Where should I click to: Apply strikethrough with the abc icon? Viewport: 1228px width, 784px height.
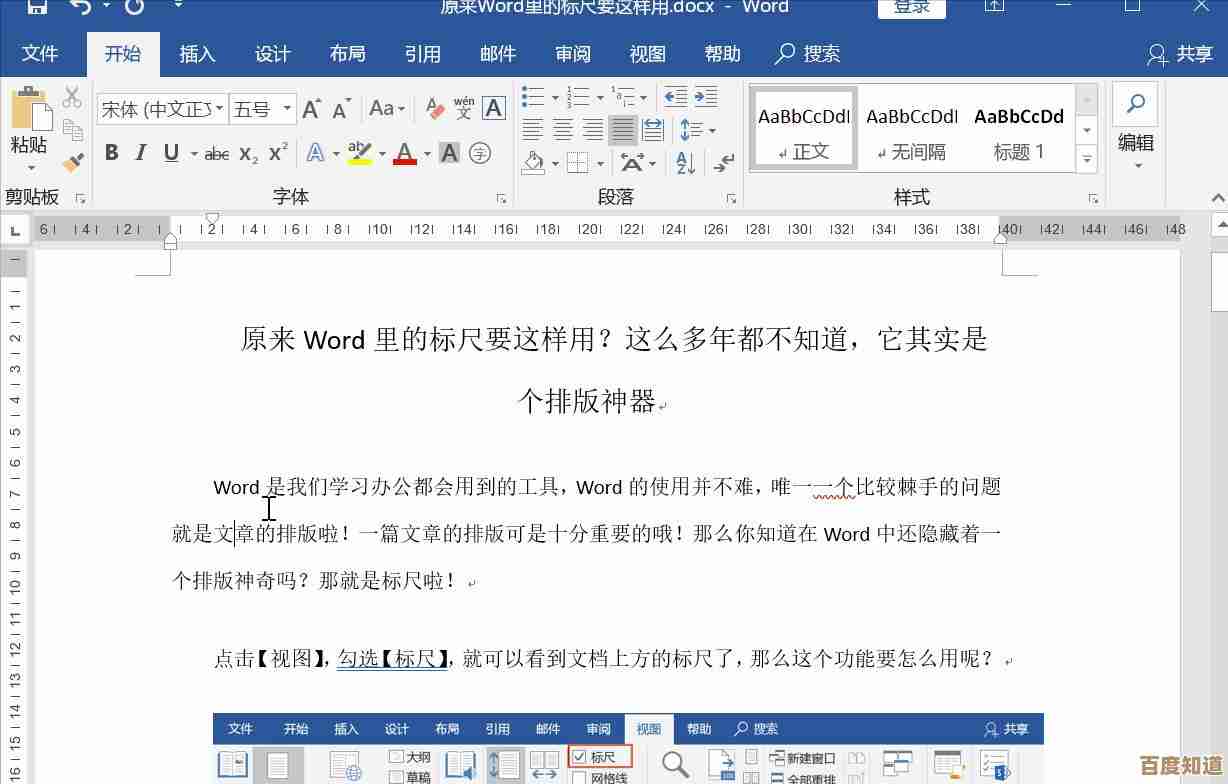tap(216, 154)
